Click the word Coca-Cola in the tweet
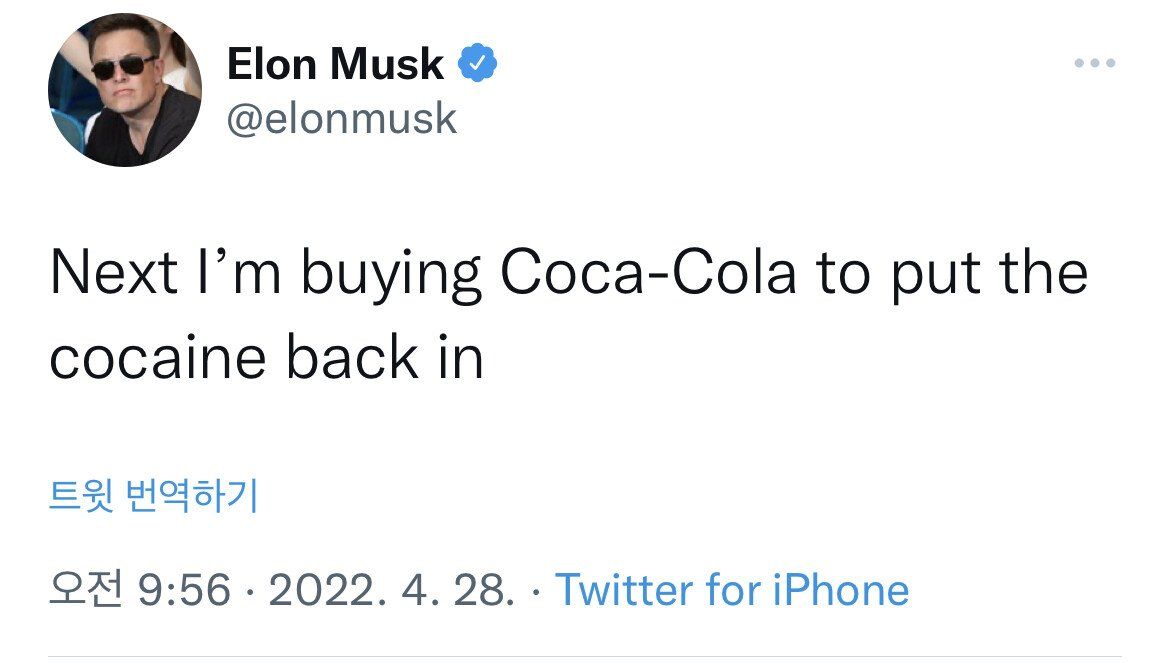 point(648,273)
